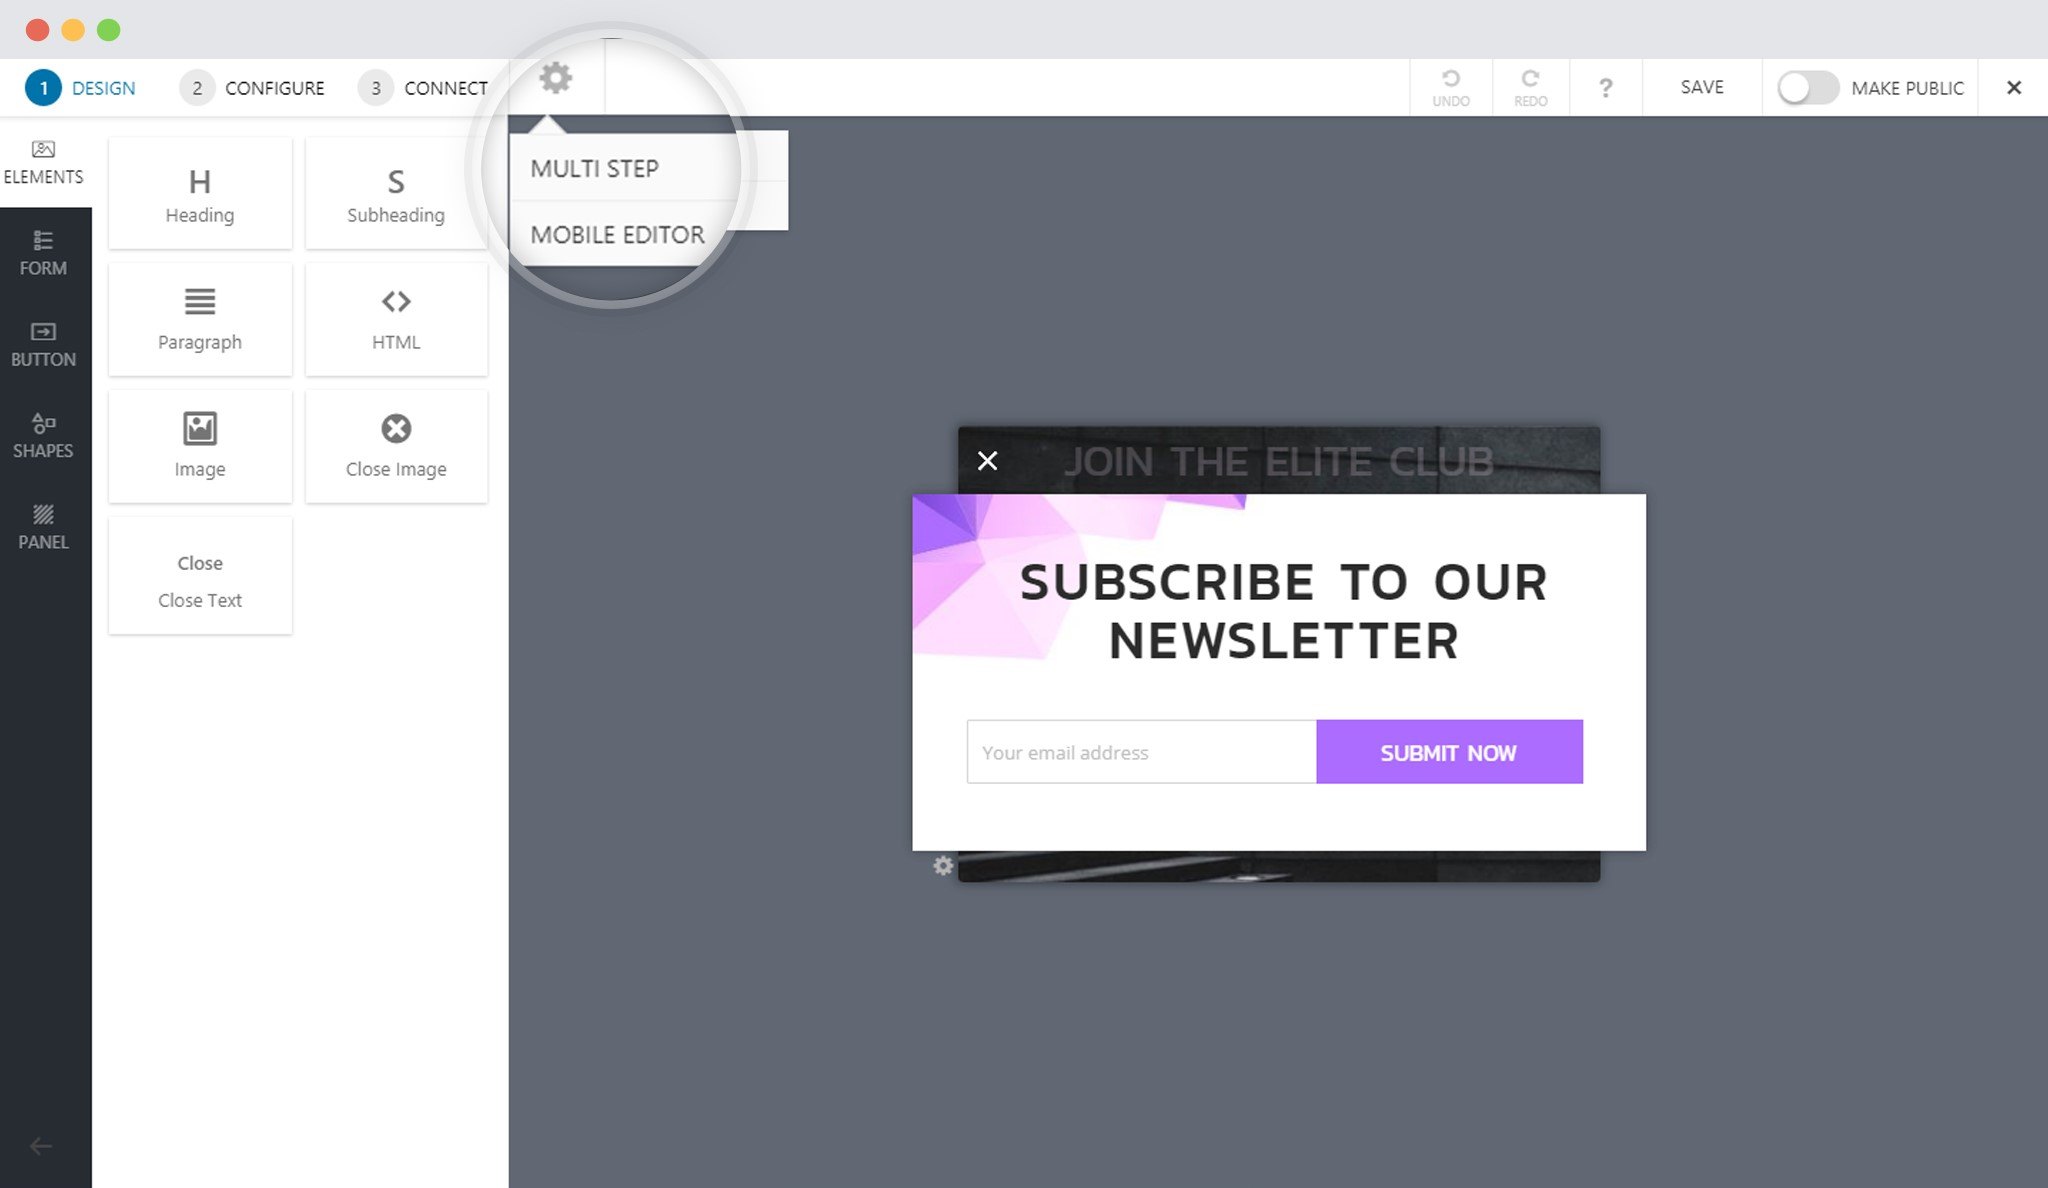Screen dimensions: 2048x1188
Task: Open help with question mark icon
Action: coord(1606,88)
